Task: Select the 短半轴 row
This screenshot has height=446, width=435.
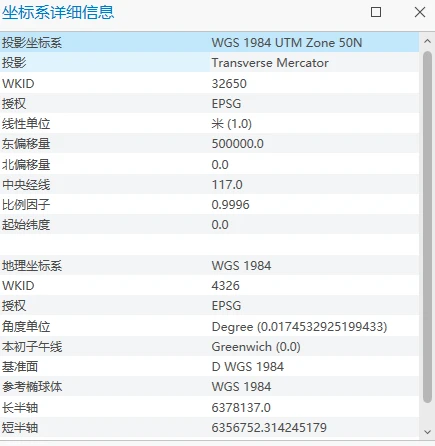Action: pos(209,427)
